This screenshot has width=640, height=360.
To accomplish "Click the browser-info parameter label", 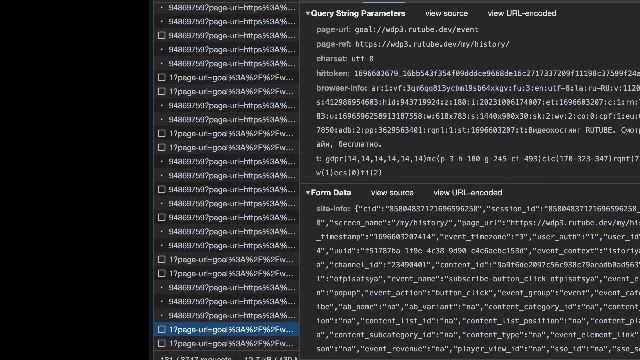I will 342,88.
